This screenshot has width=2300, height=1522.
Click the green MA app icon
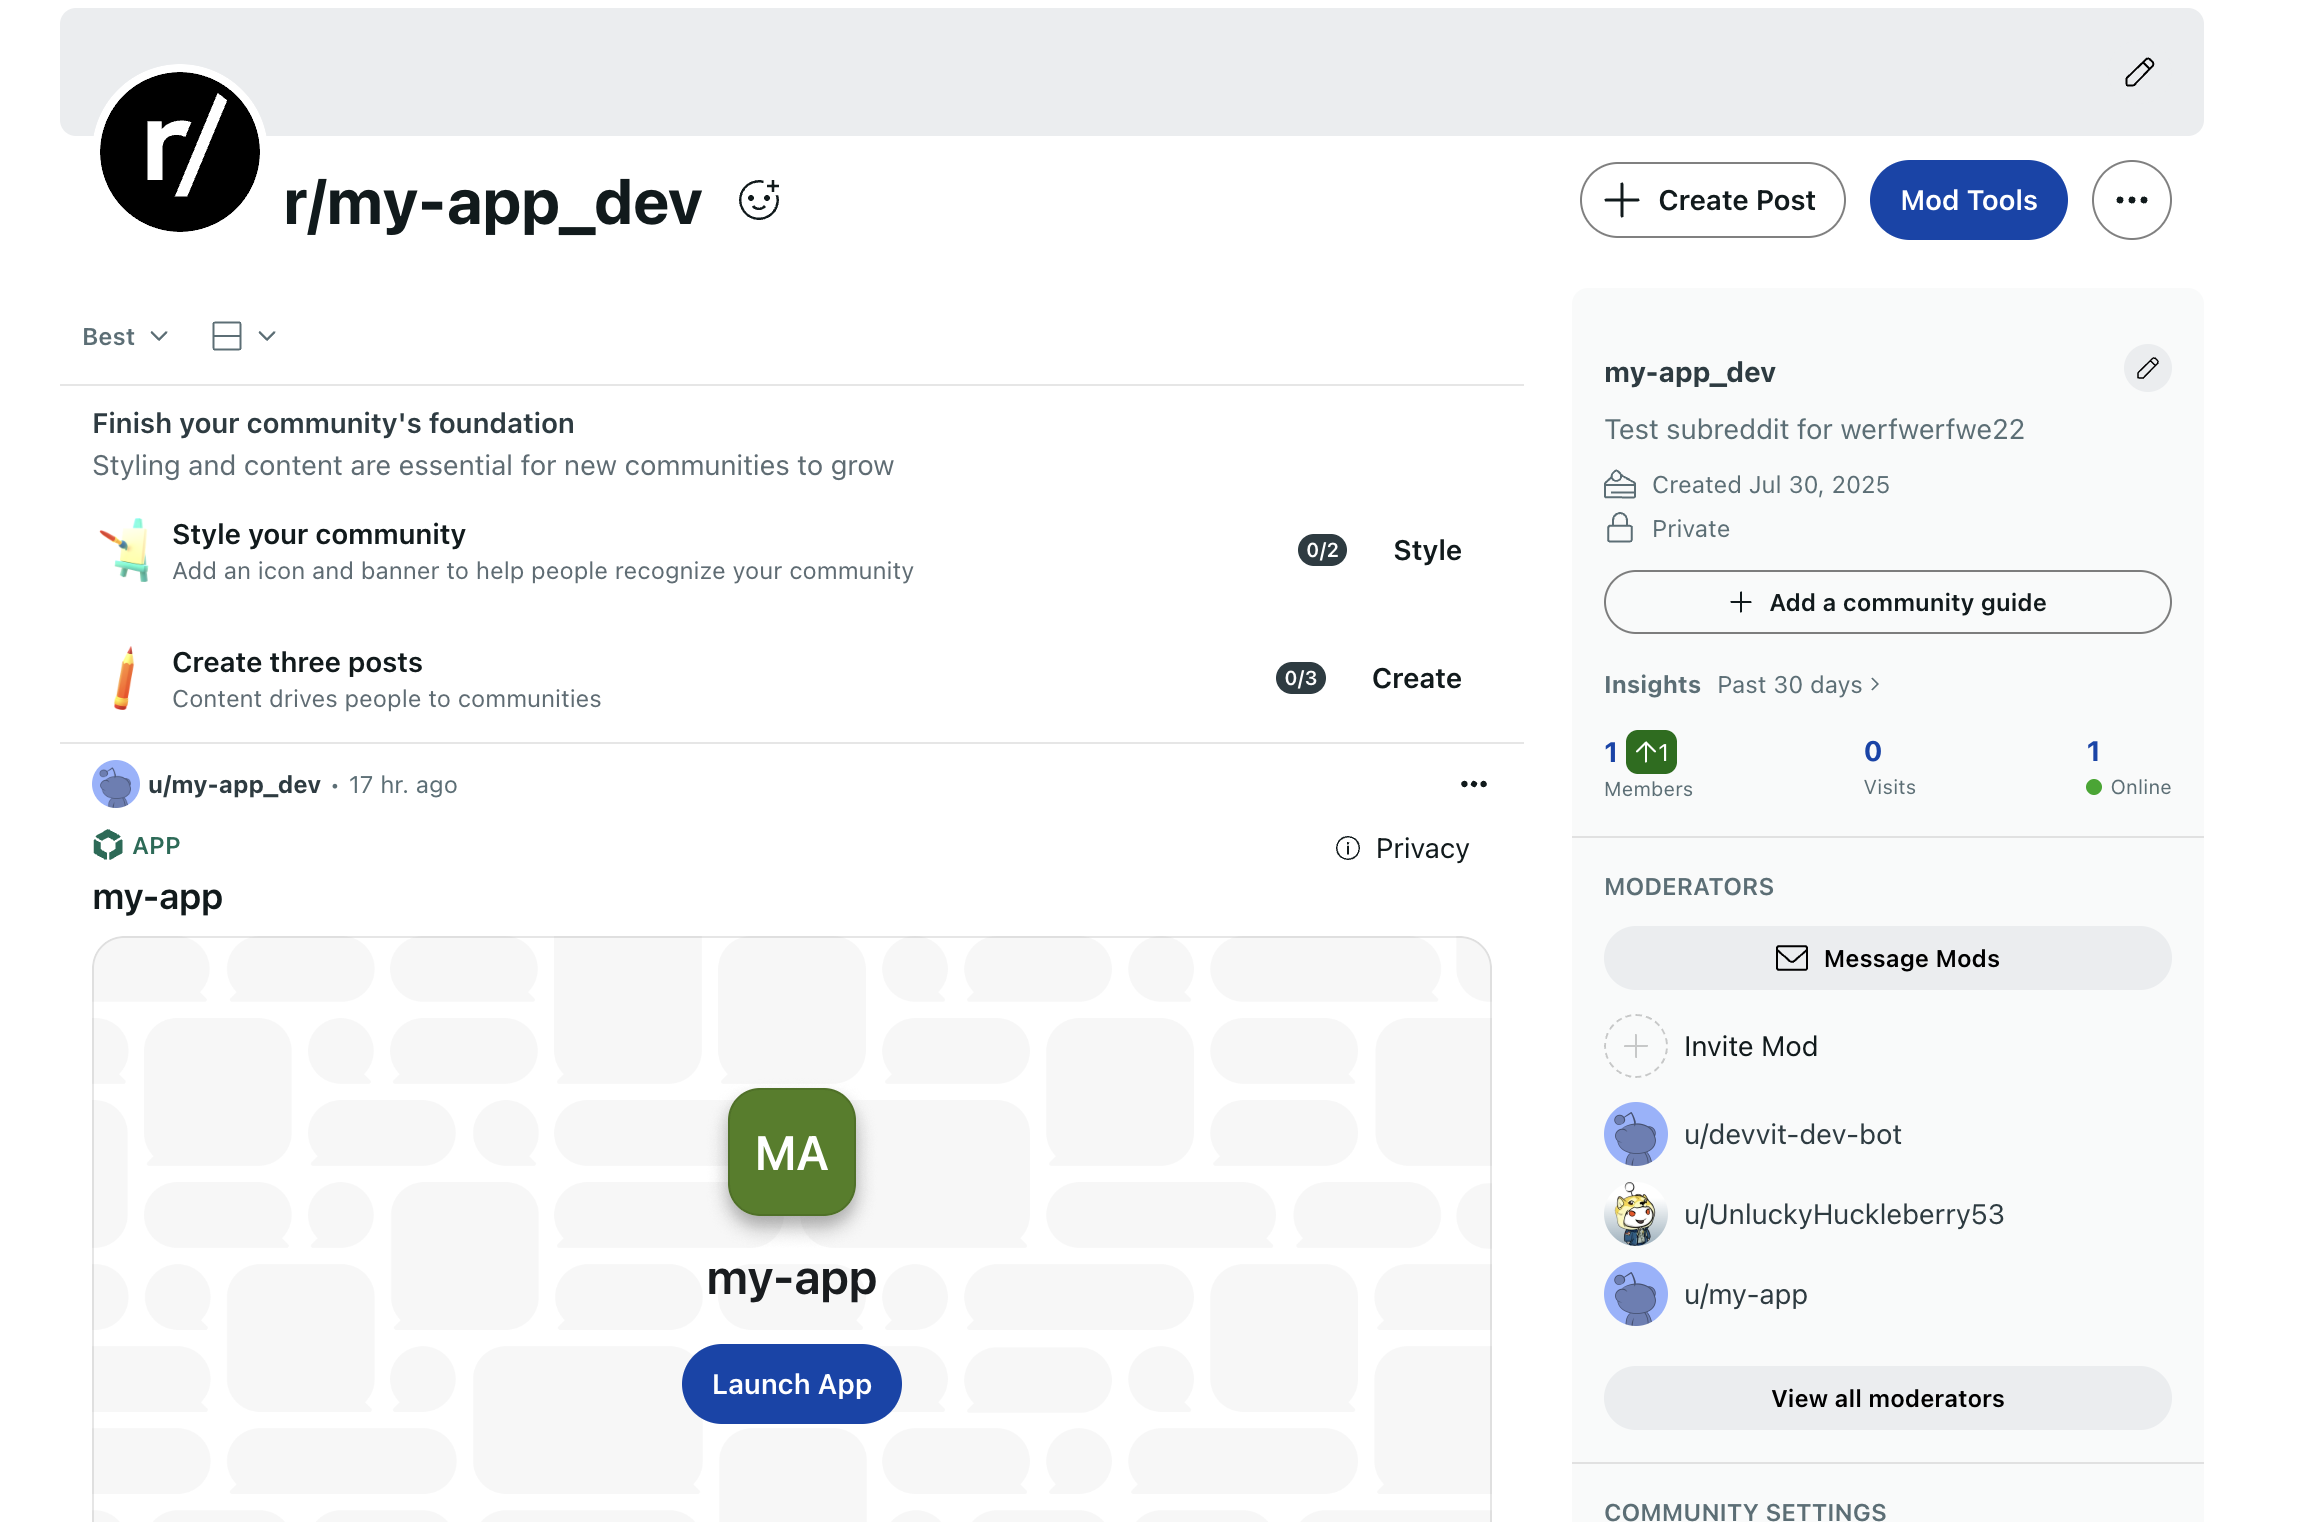[x=791, y=1152]
